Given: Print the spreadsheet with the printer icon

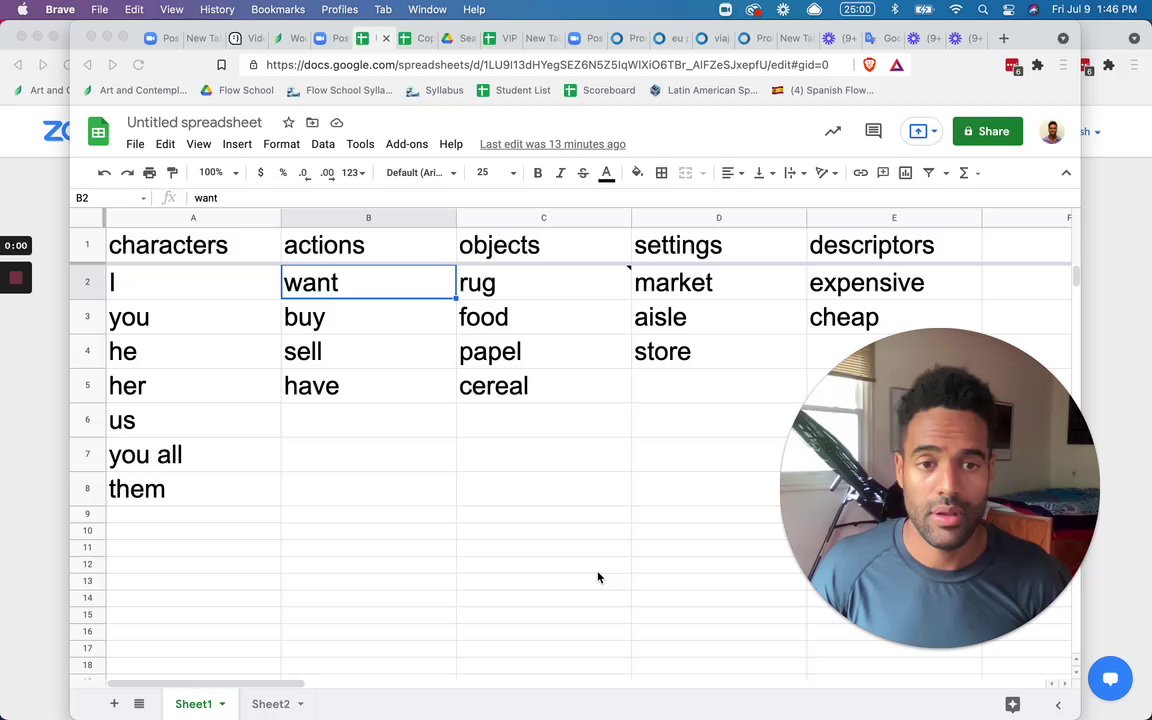Looking at the screenshot, I should [x=150, y=173].
